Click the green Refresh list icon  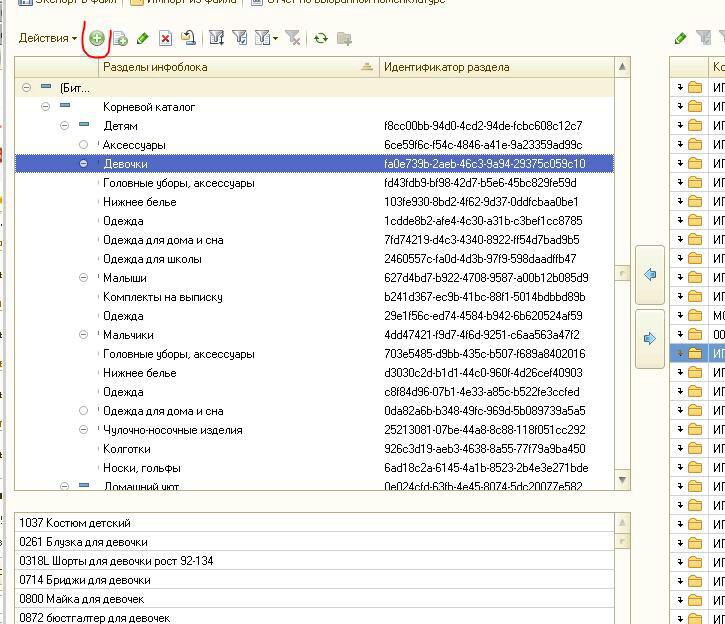point(320,38)
